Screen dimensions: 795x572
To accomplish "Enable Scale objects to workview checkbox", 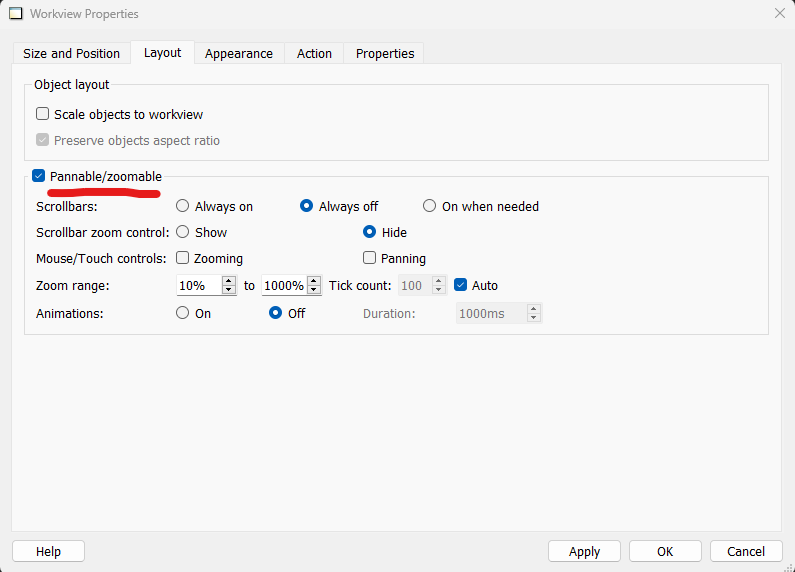I will (43, 115).
